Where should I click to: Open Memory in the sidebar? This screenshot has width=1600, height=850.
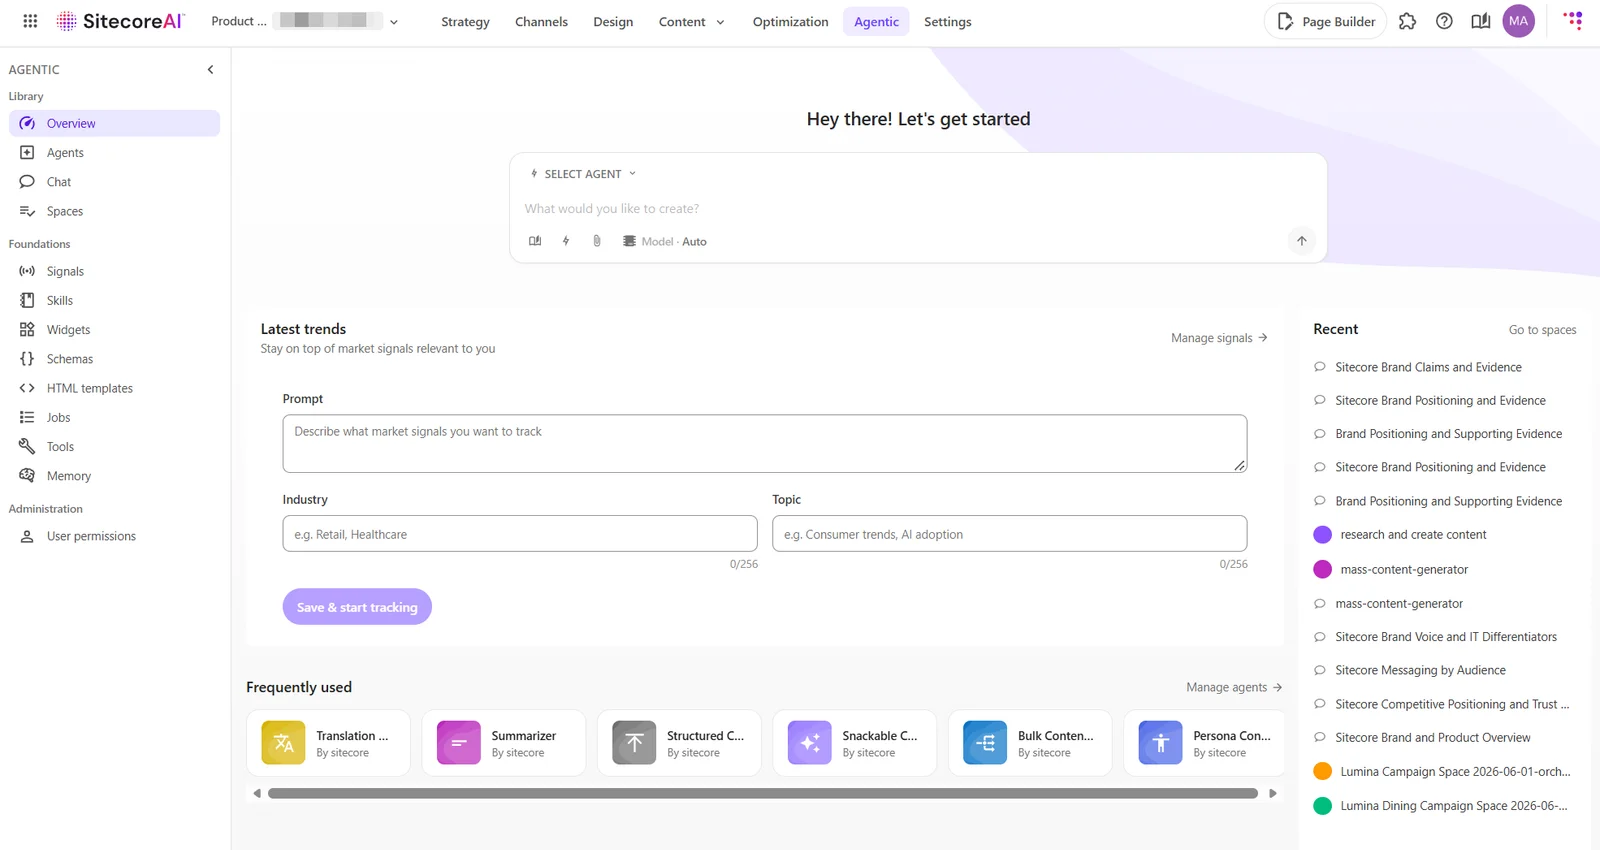114,476
